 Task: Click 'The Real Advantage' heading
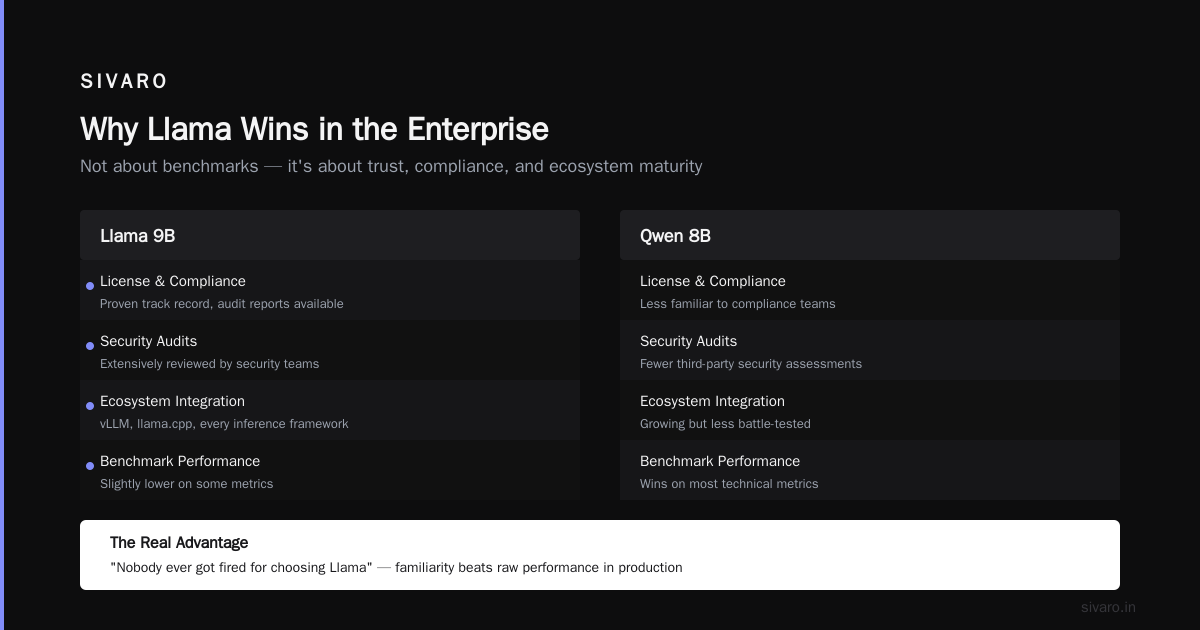[x=179, y=543]
